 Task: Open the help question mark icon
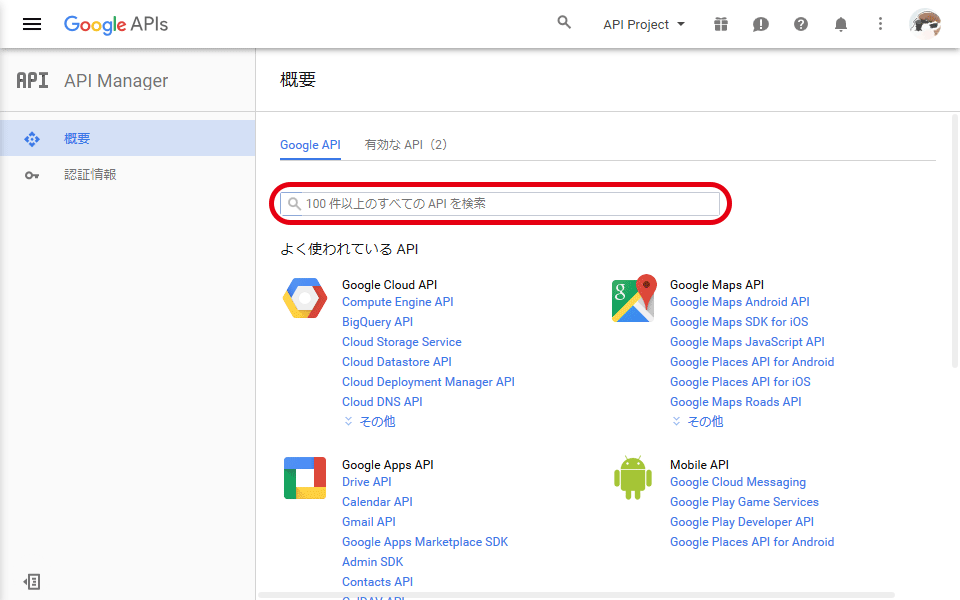801,24
